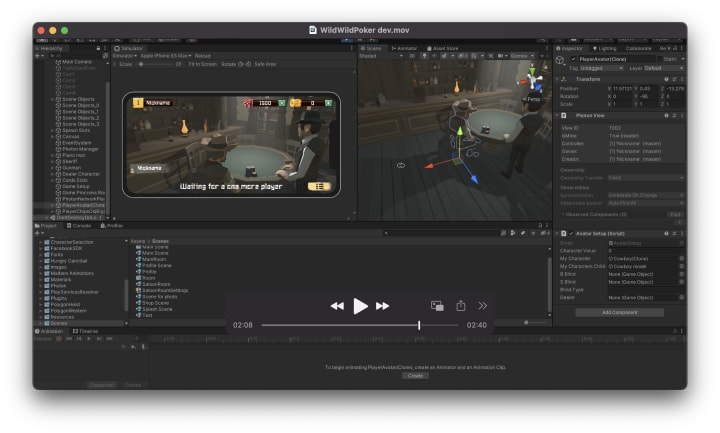The image size is (720, 433).
Task: Open the Observable Search dropdown
Action: [x=646, y=203]
